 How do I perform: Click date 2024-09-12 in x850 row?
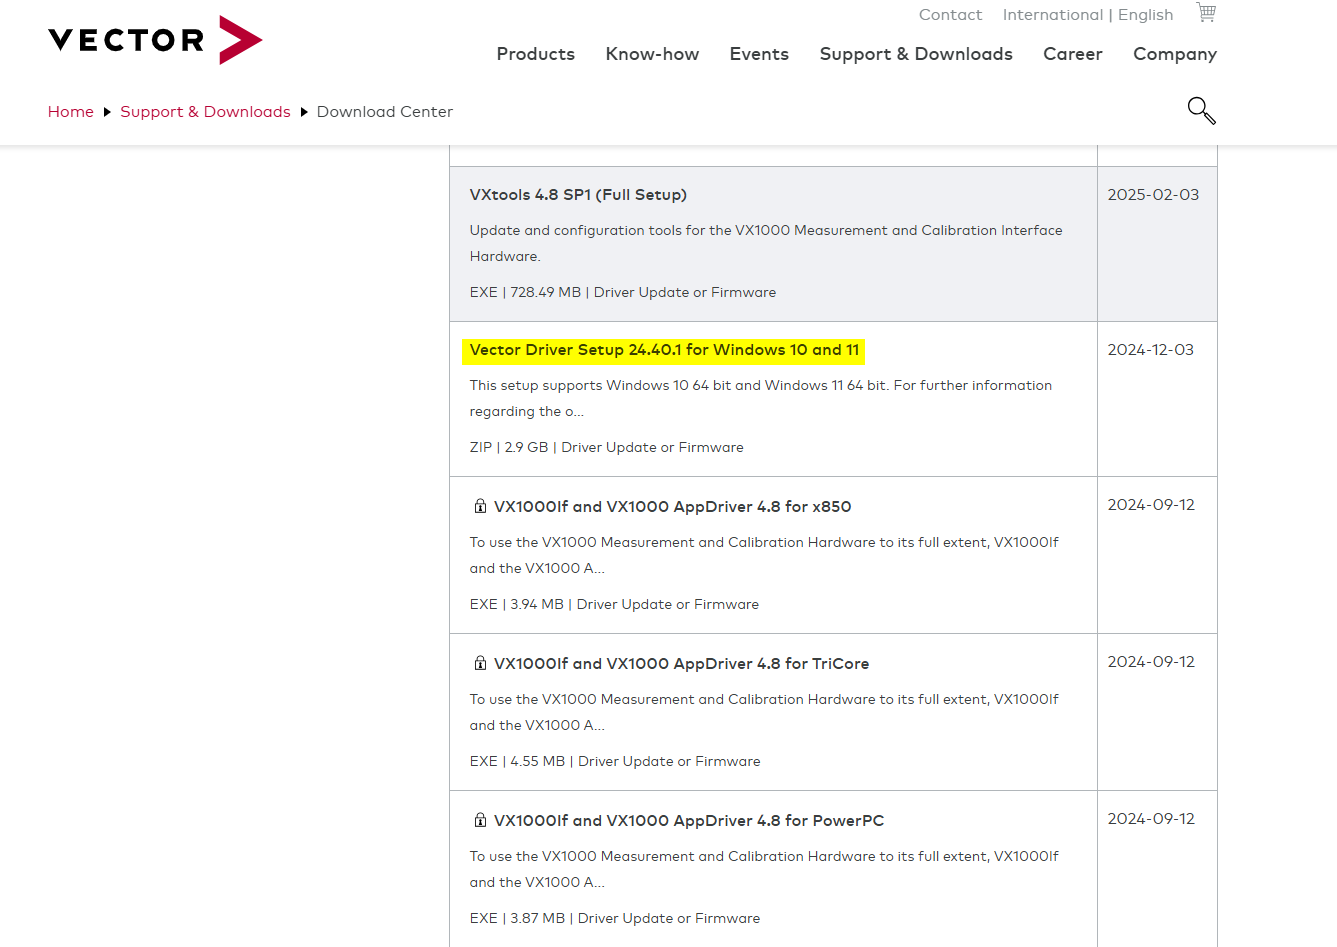click(1151, 505)
